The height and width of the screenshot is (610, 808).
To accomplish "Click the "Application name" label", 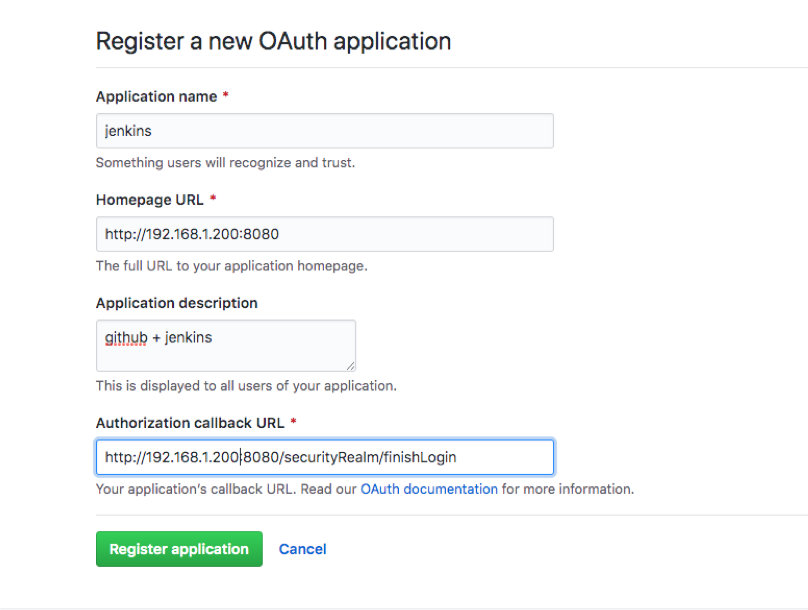I will pos(156,97).
